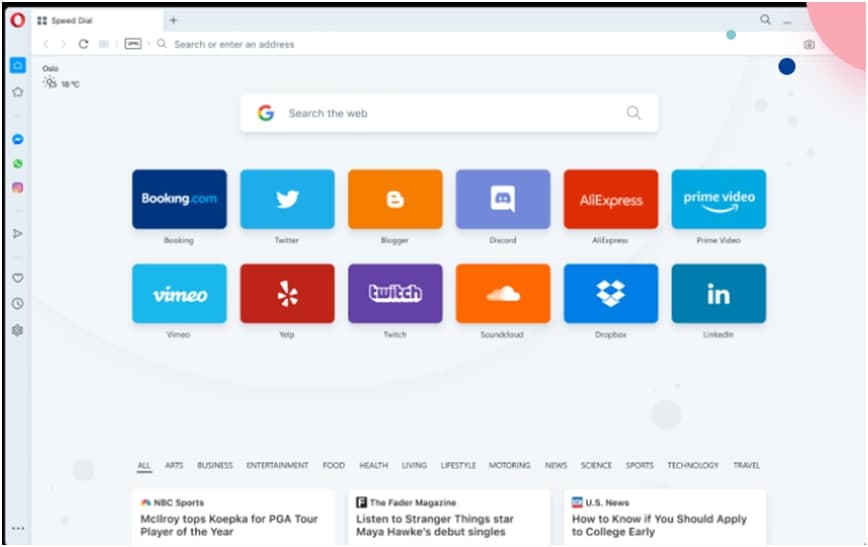Select the SPORTS news category
868x547 pixels.
(x=639, y=465)
